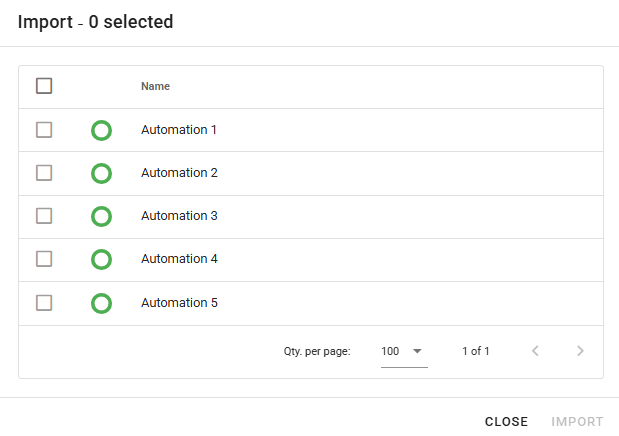The height and width of the screenshot is (436, 619).
Task: Go to the previous page arrow
Action: (535, 351)
